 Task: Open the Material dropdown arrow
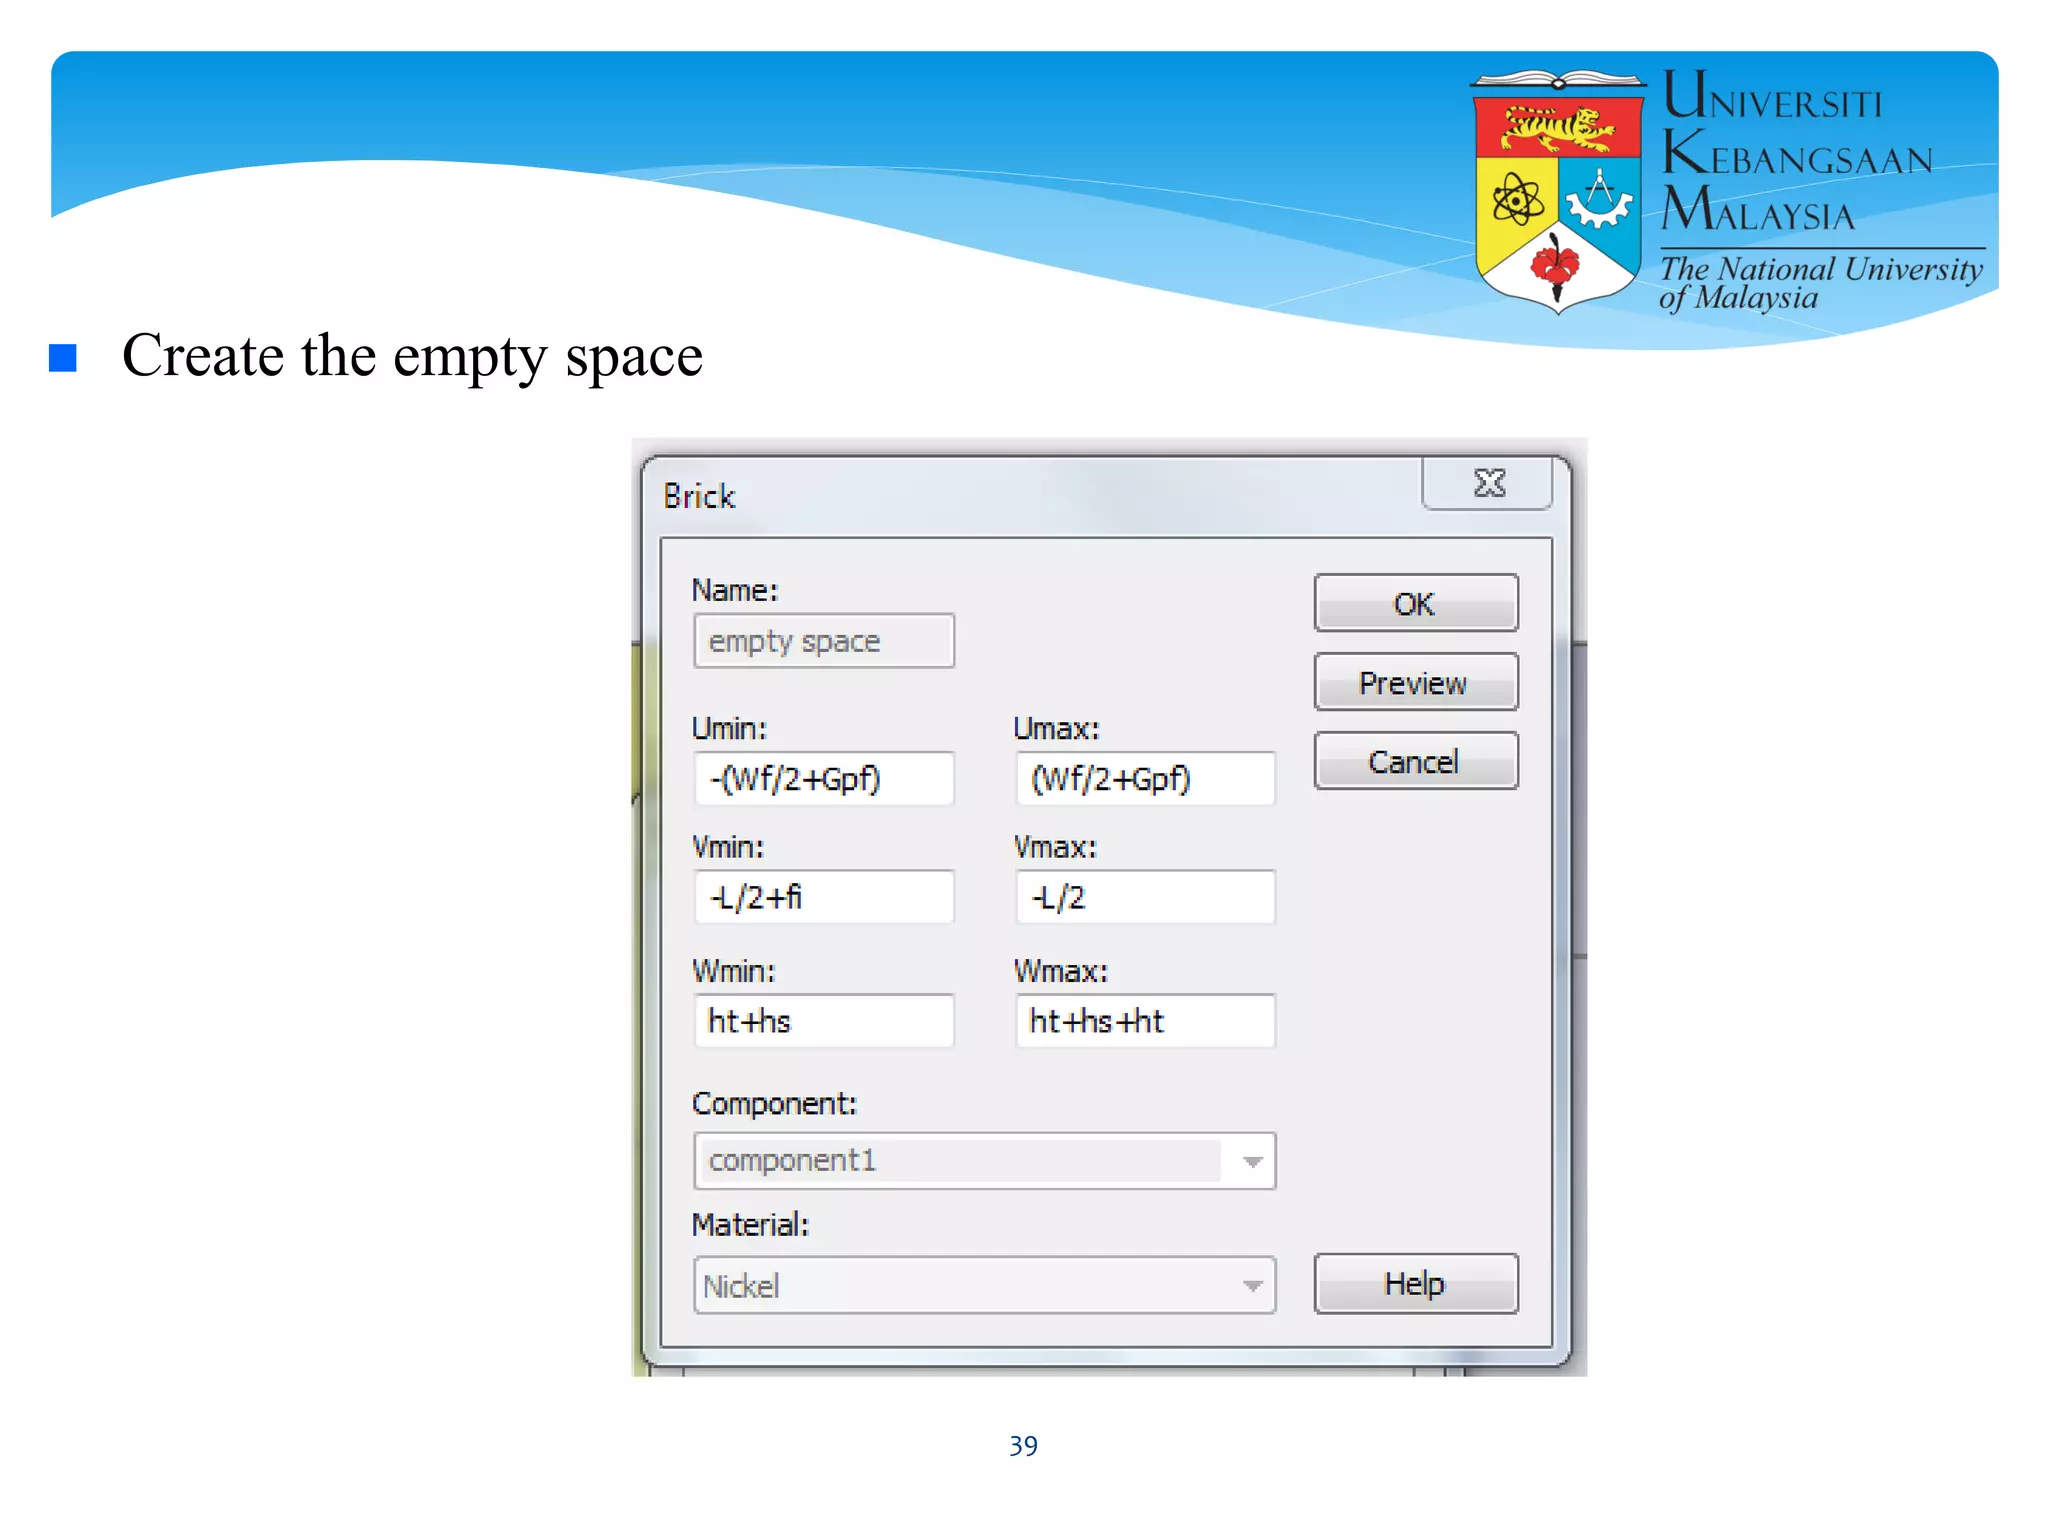tap(1252, 1286)
